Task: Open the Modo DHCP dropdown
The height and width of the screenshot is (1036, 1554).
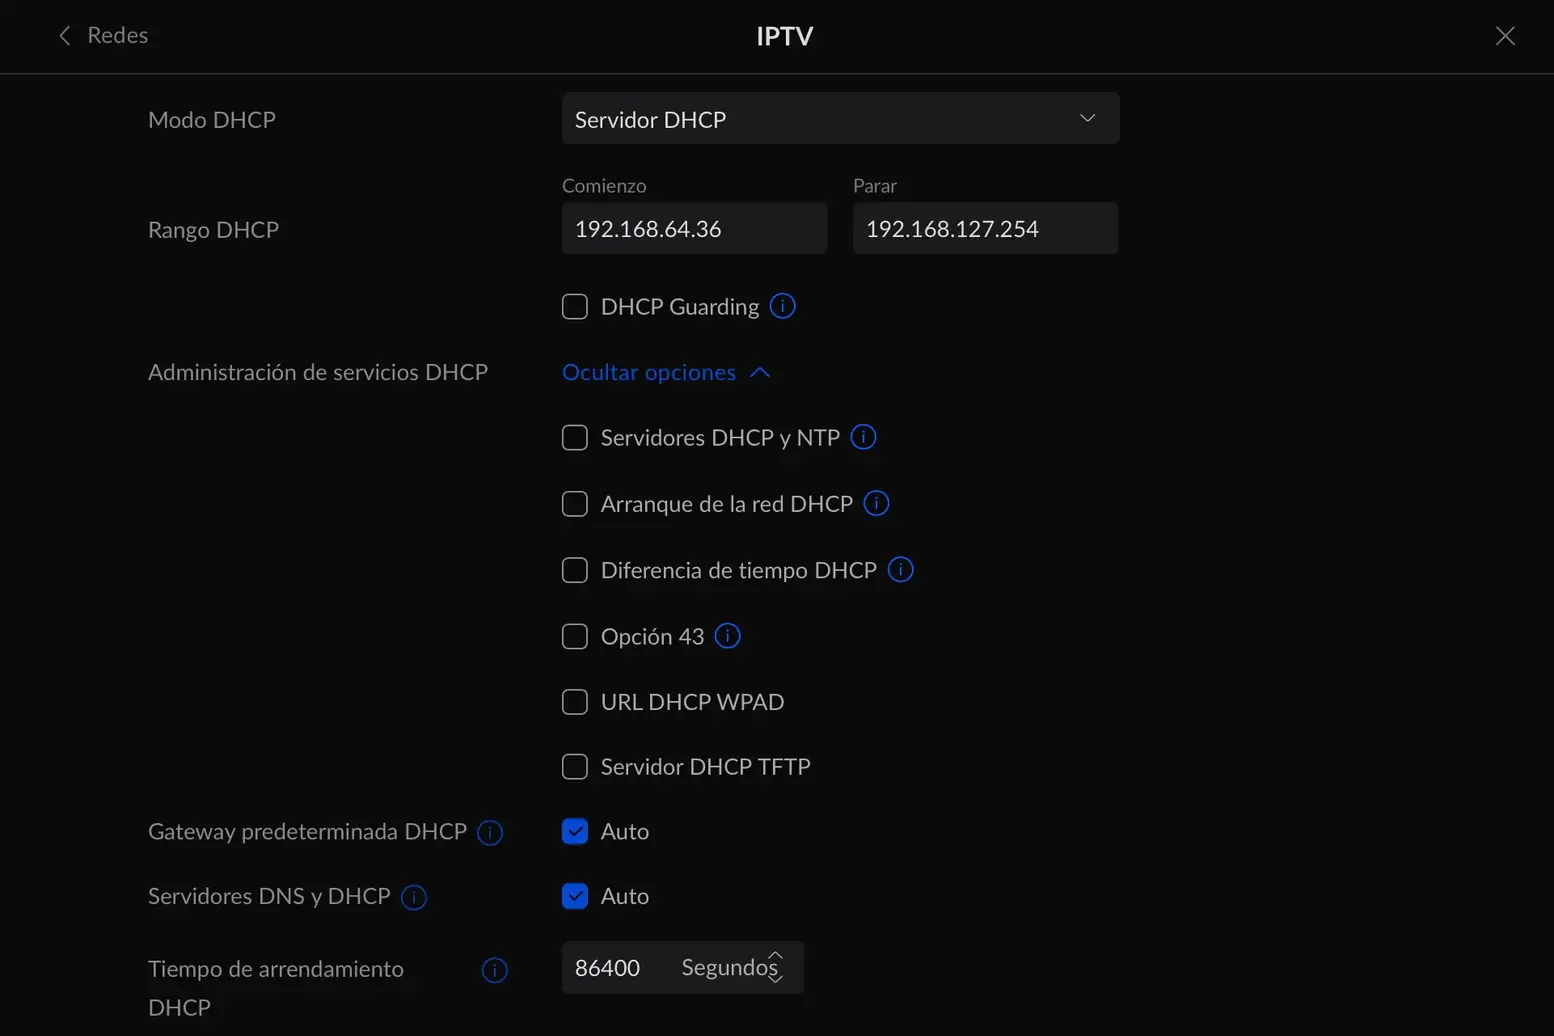Action: coord(840,119)
